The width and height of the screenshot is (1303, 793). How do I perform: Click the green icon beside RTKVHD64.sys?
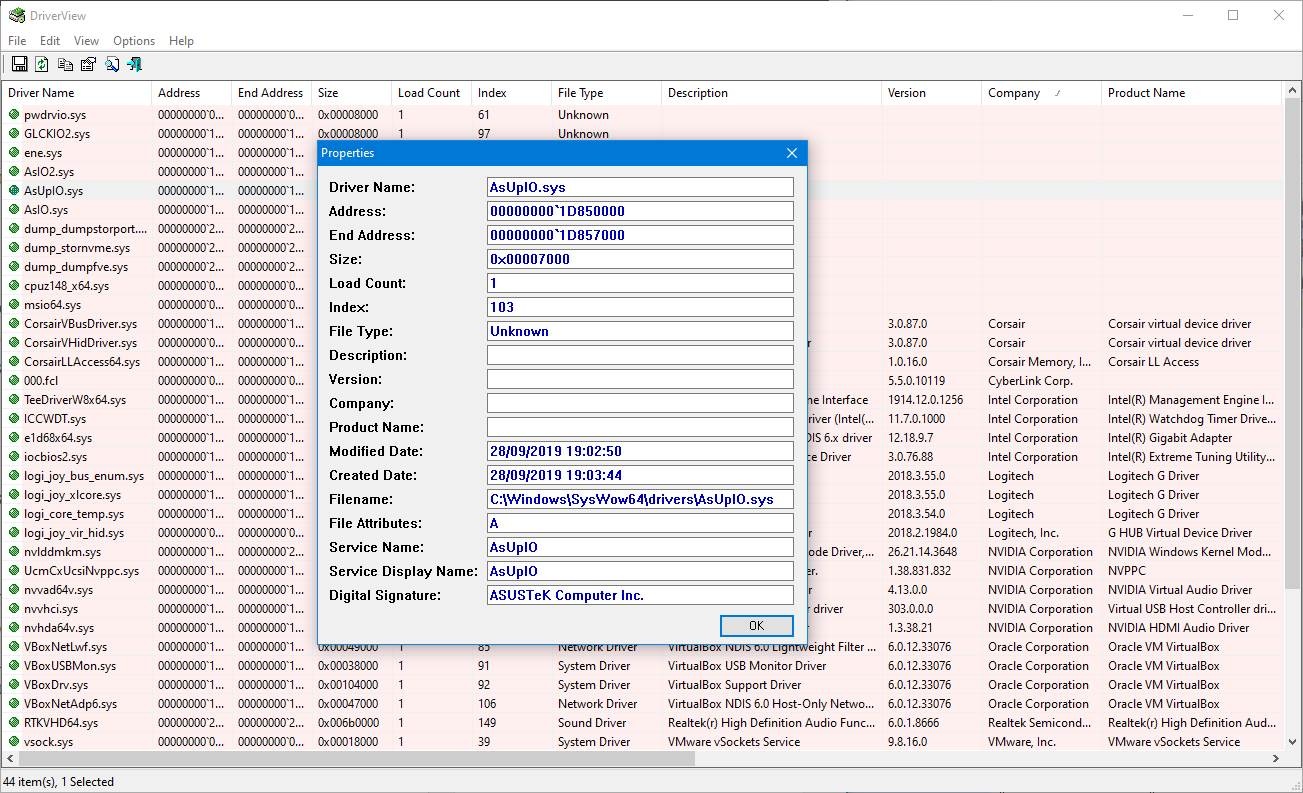[14, 723]
